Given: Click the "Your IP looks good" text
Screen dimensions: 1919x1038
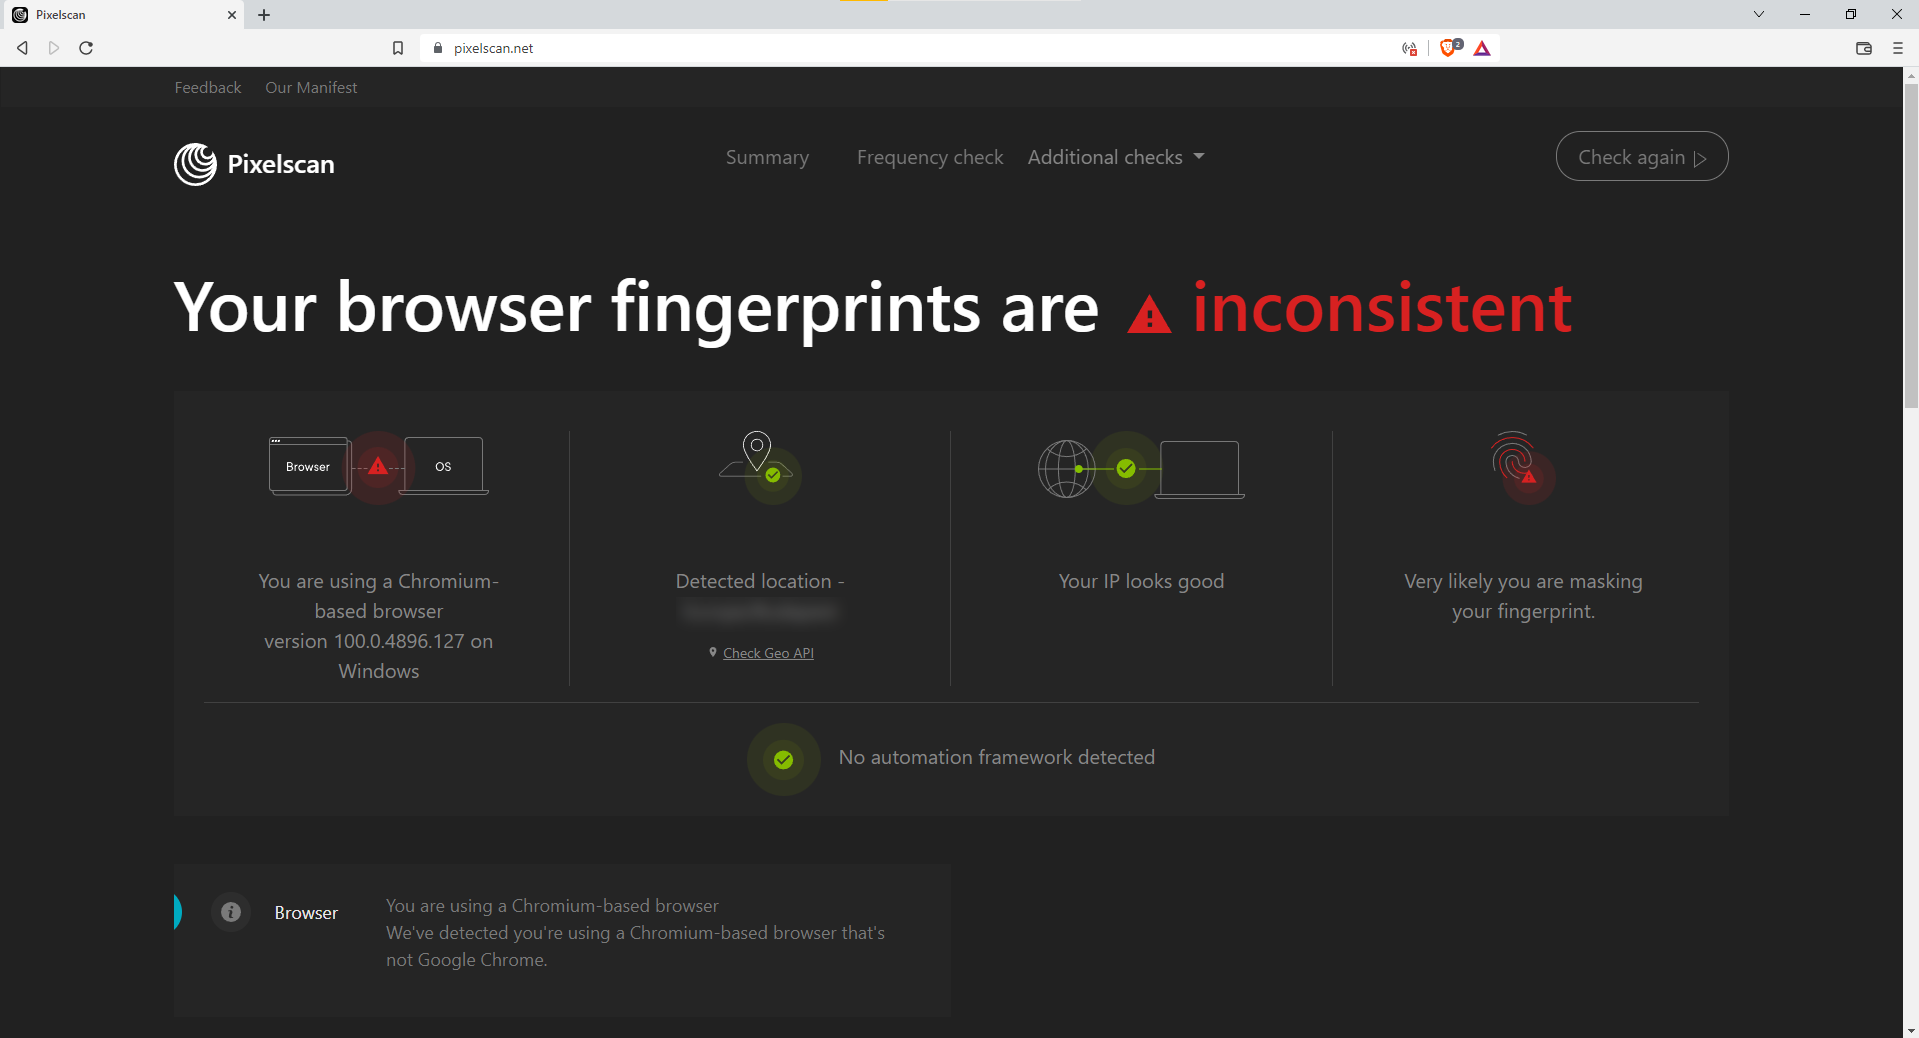Looking at the screenshot, I should pyautogui.click(x=1141, y=581).
